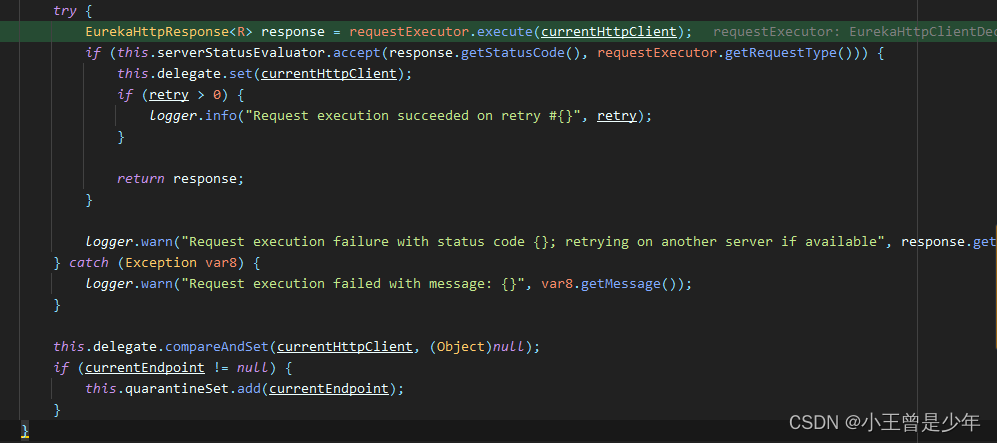Click the getRequestType() method call

pyautogui.click(x=788, y=53)
